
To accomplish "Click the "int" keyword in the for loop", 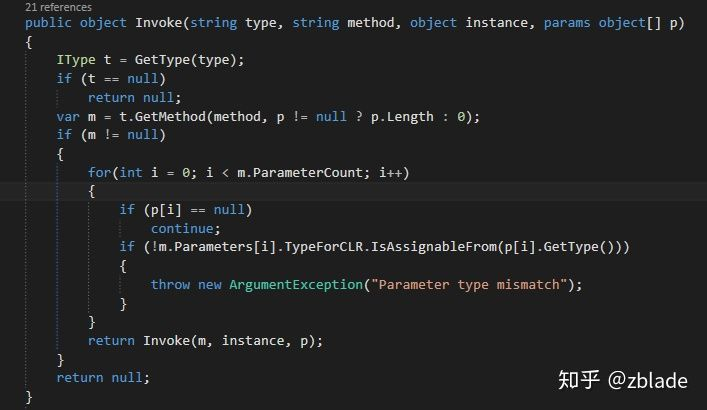I will [x=131, y=172].
